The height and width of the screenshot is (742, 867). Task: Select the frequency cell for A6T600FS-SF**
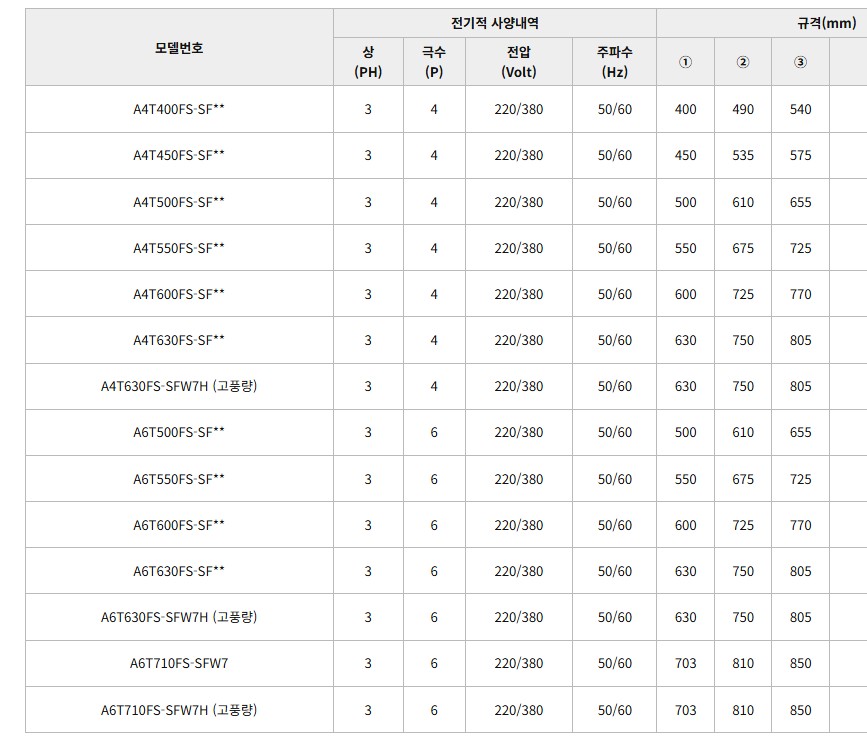click(614, 525)
